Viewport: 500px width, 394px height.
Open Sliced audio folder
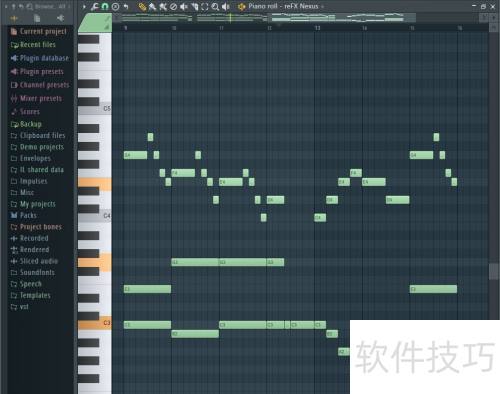click(x=34, y=261)
